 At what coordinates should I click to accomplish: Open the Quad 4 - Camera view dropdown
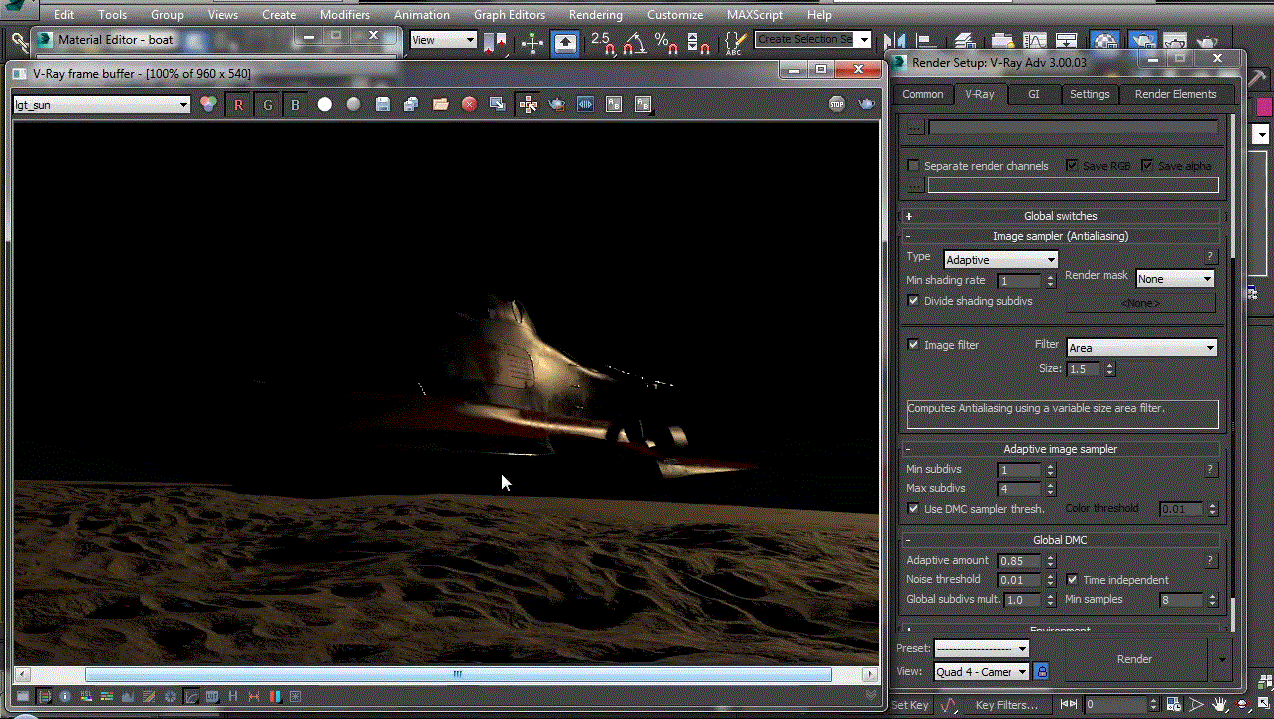(x=981, y=672)
